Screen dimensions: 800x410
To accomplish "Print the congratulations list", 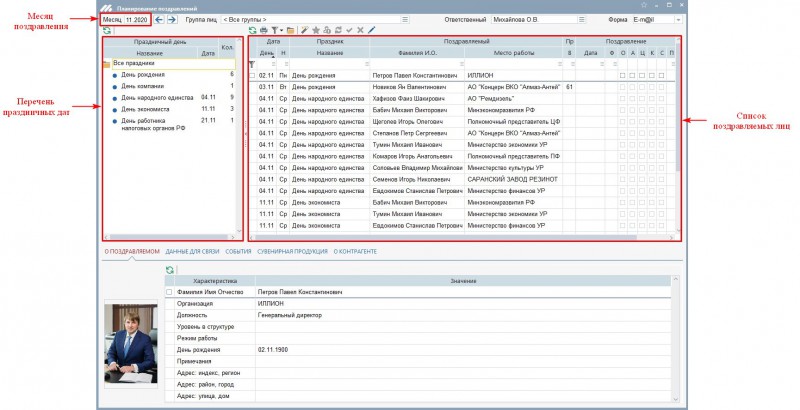I will pos(263,31).
